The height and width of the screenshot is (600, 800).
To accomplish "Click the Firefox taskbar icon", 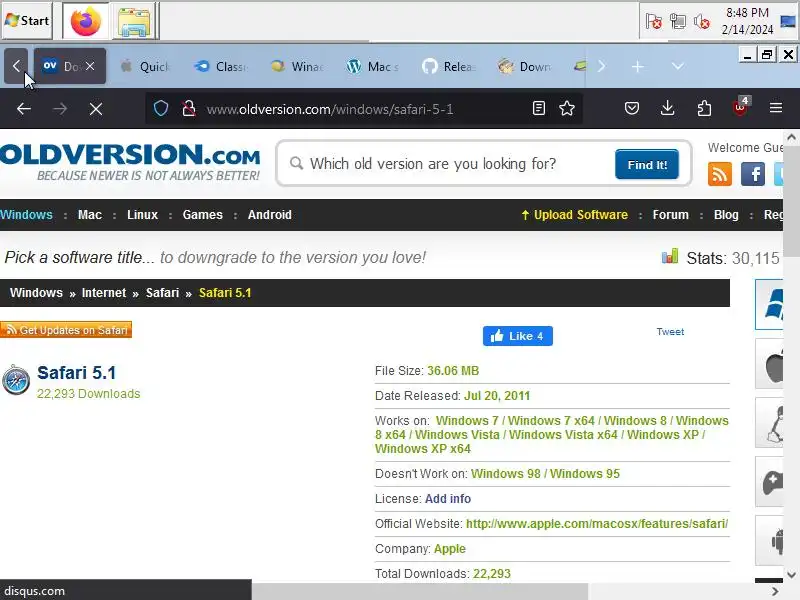I will click(x=85, y=21).
